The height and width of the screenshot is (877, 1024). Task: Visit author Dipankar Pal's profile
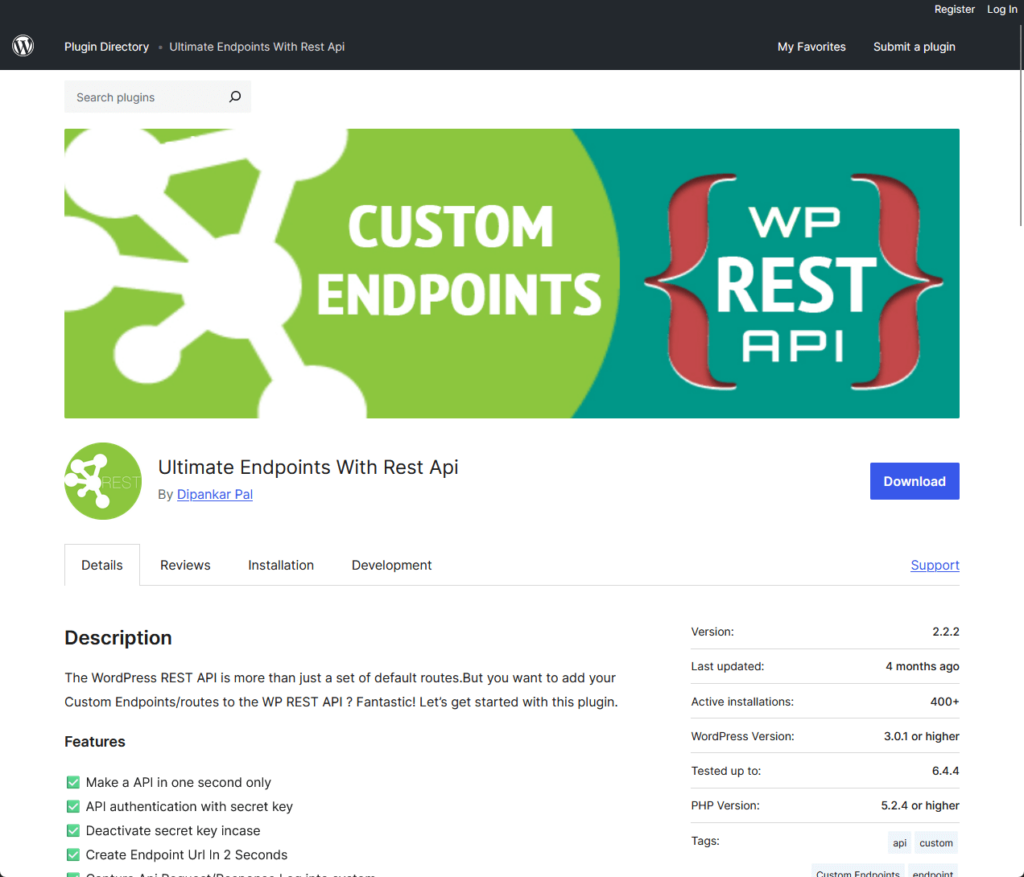[215, 494]
